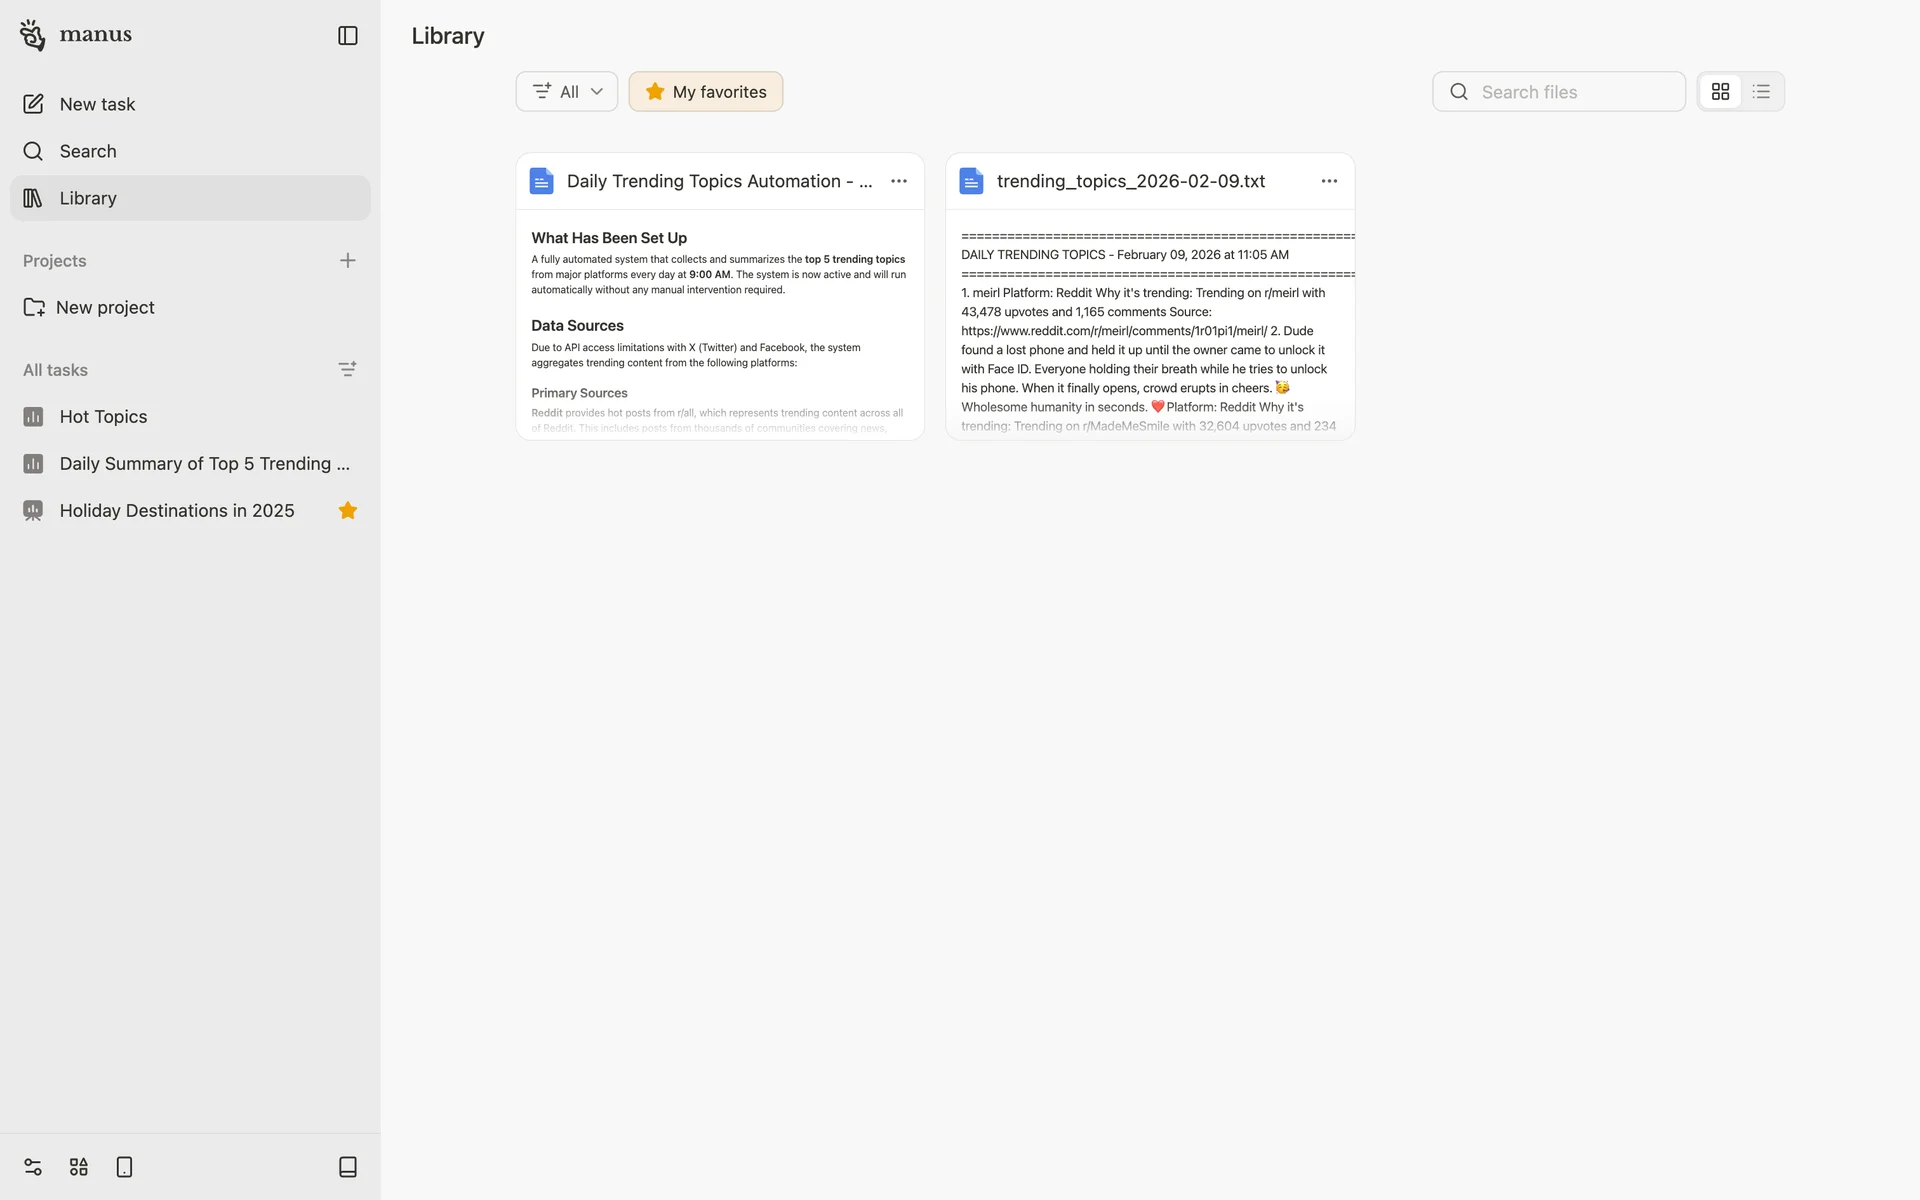The height and width of the screenshot is (1200, 1920).
Task: Open Search in the sidebar
Action: [88, 151]
